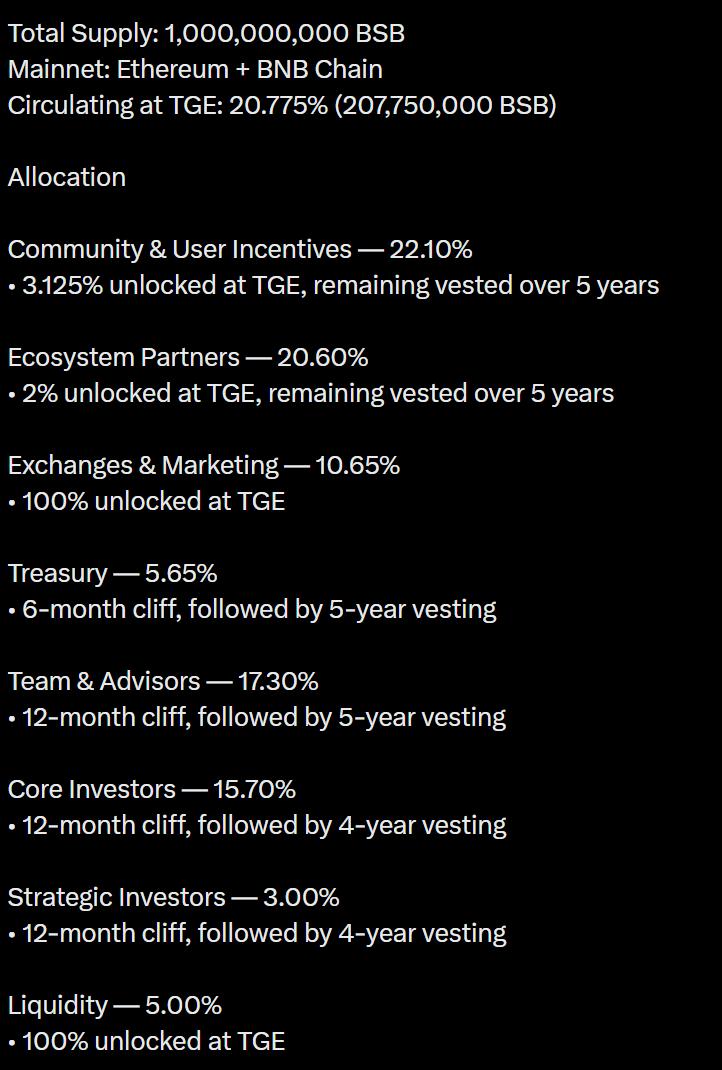The width and height of the screenshot is (722, 1070).
Task: Click the Total Supply 1,000,000,000 BSB line
Action: [x=206, y=33]
